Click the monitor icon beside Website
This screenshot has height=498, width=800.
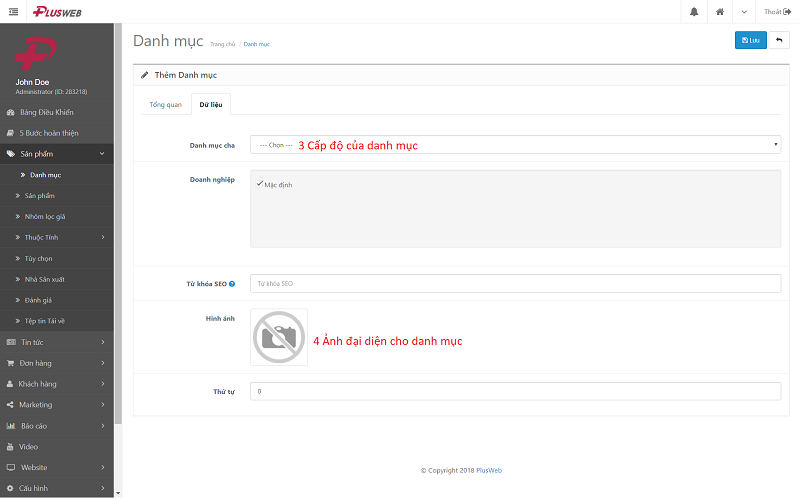(11, 467)
